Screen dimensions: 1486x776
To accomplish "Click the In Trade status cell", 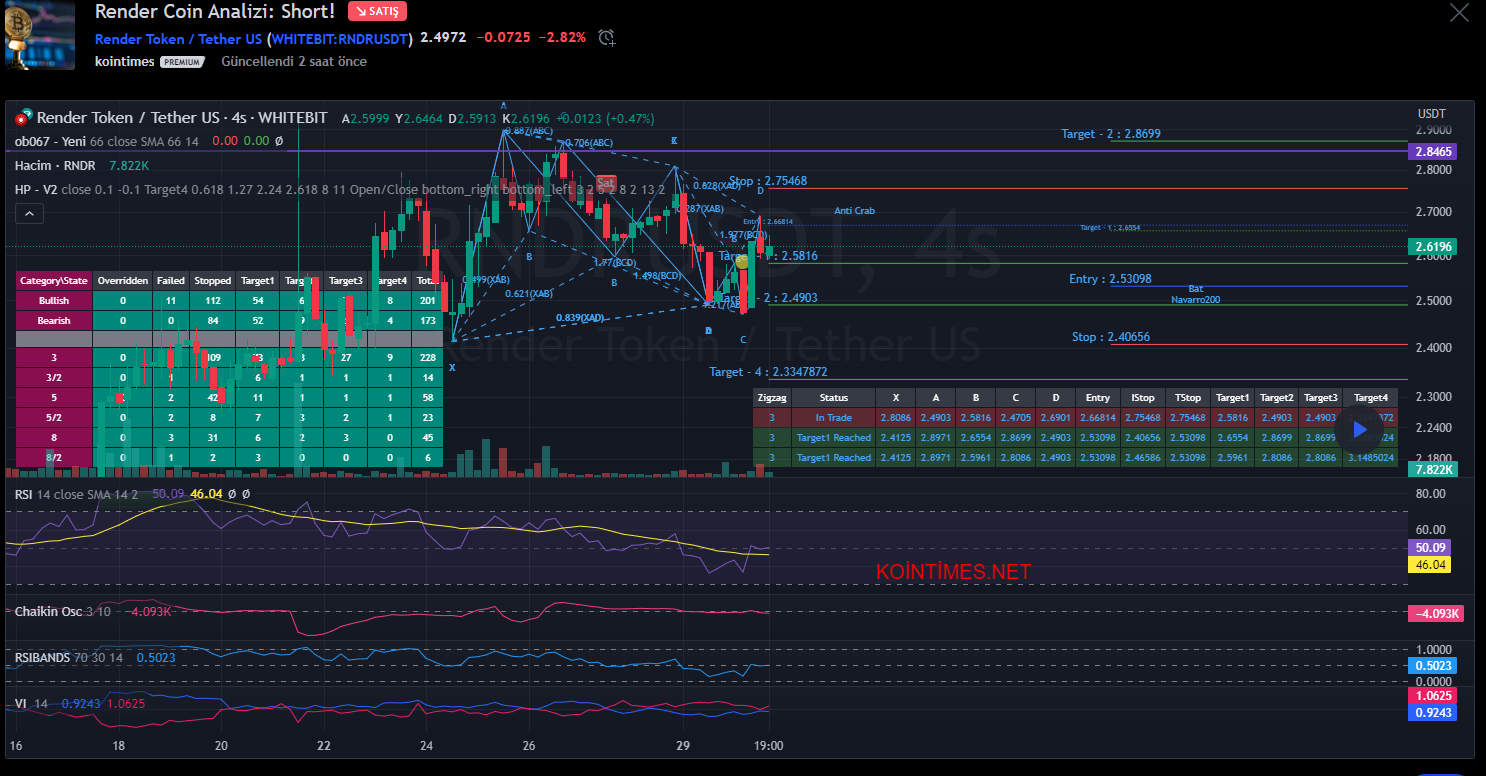I will pyautogui.click(x=833, y=418).
